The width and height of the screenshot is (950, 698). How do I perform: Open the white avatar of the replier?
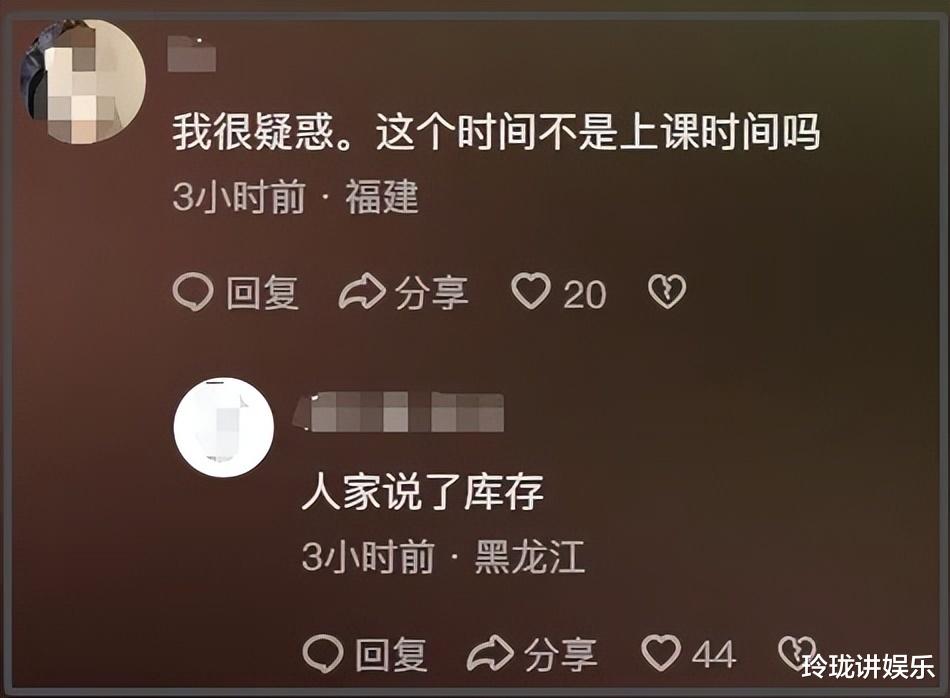coord(224,427)
